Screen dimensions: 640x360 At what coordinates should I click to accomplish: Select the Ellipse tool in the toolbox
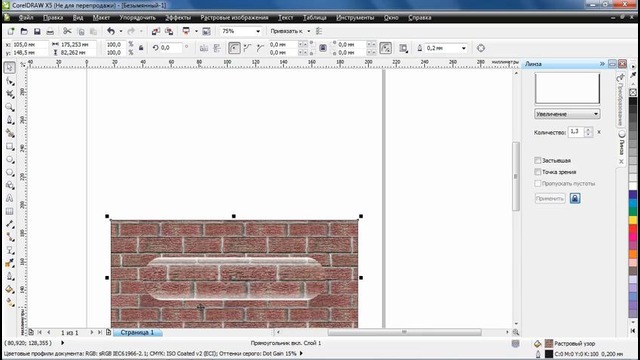pos(10,159)
